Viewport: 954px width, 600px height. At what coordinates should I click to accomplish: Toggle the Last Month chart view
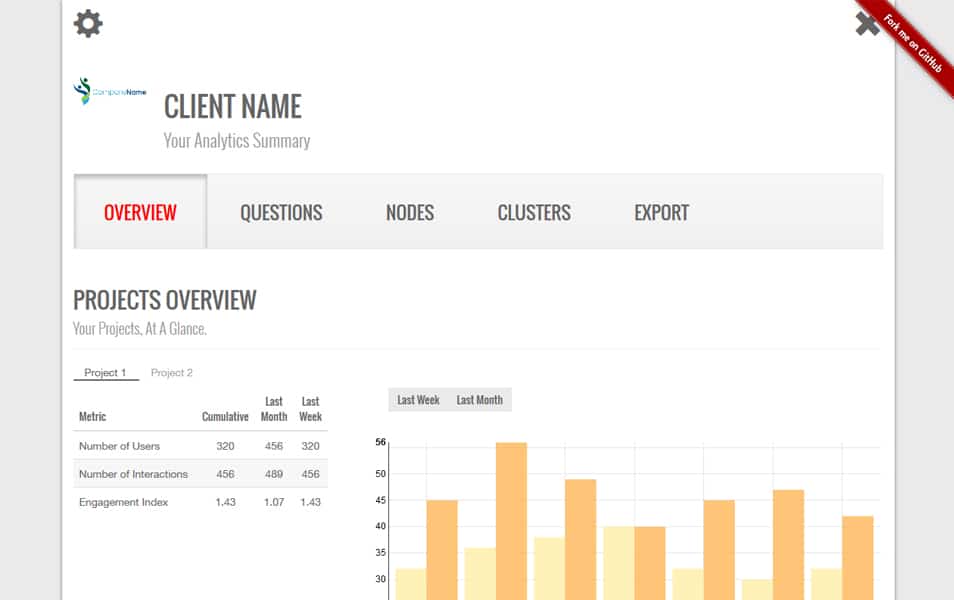pos(477,399)
